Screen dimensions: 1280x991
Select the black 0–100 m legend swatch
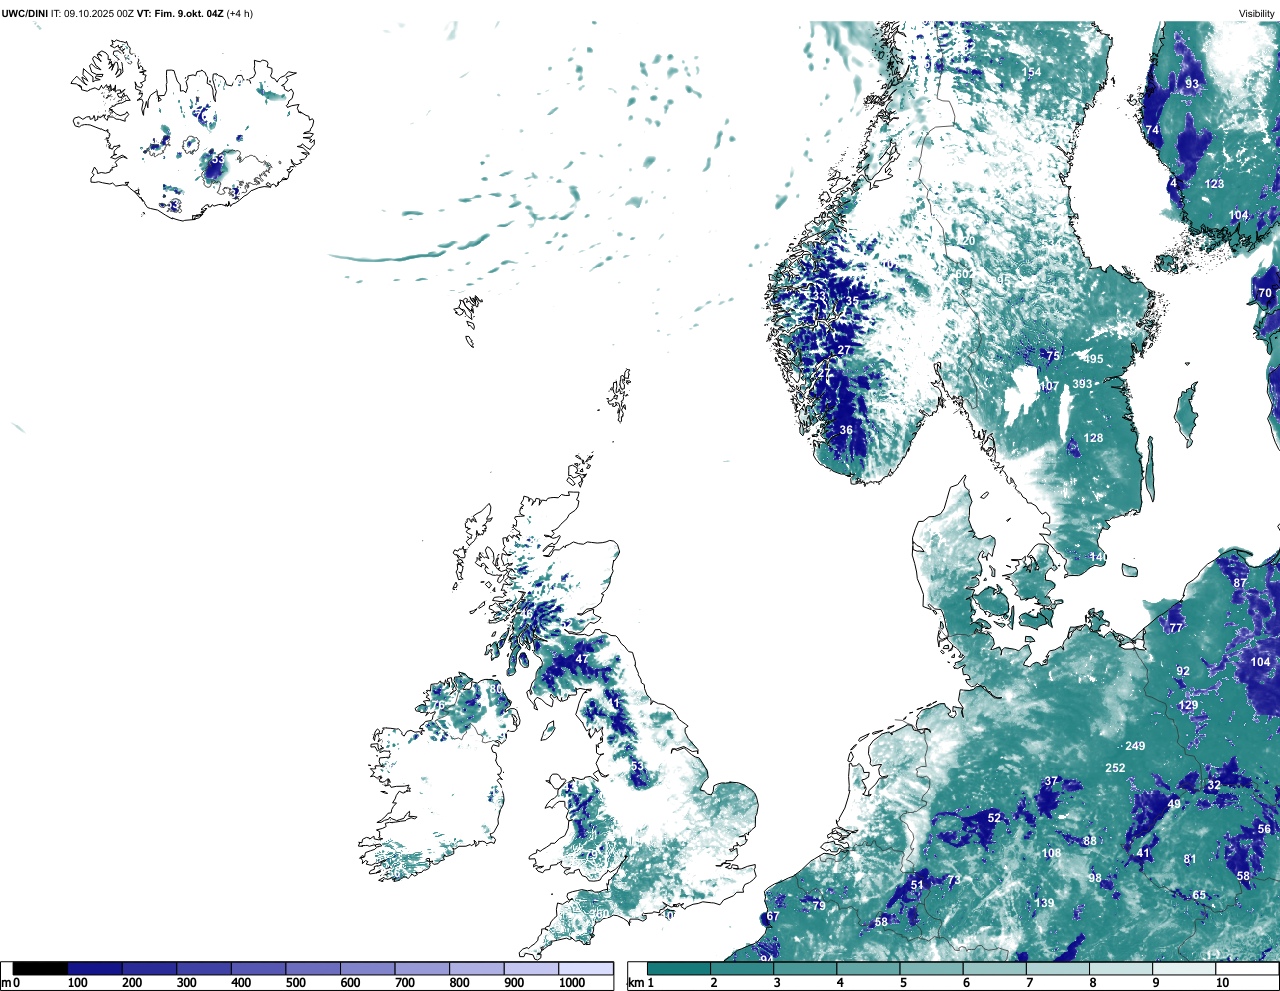(40, 968)
